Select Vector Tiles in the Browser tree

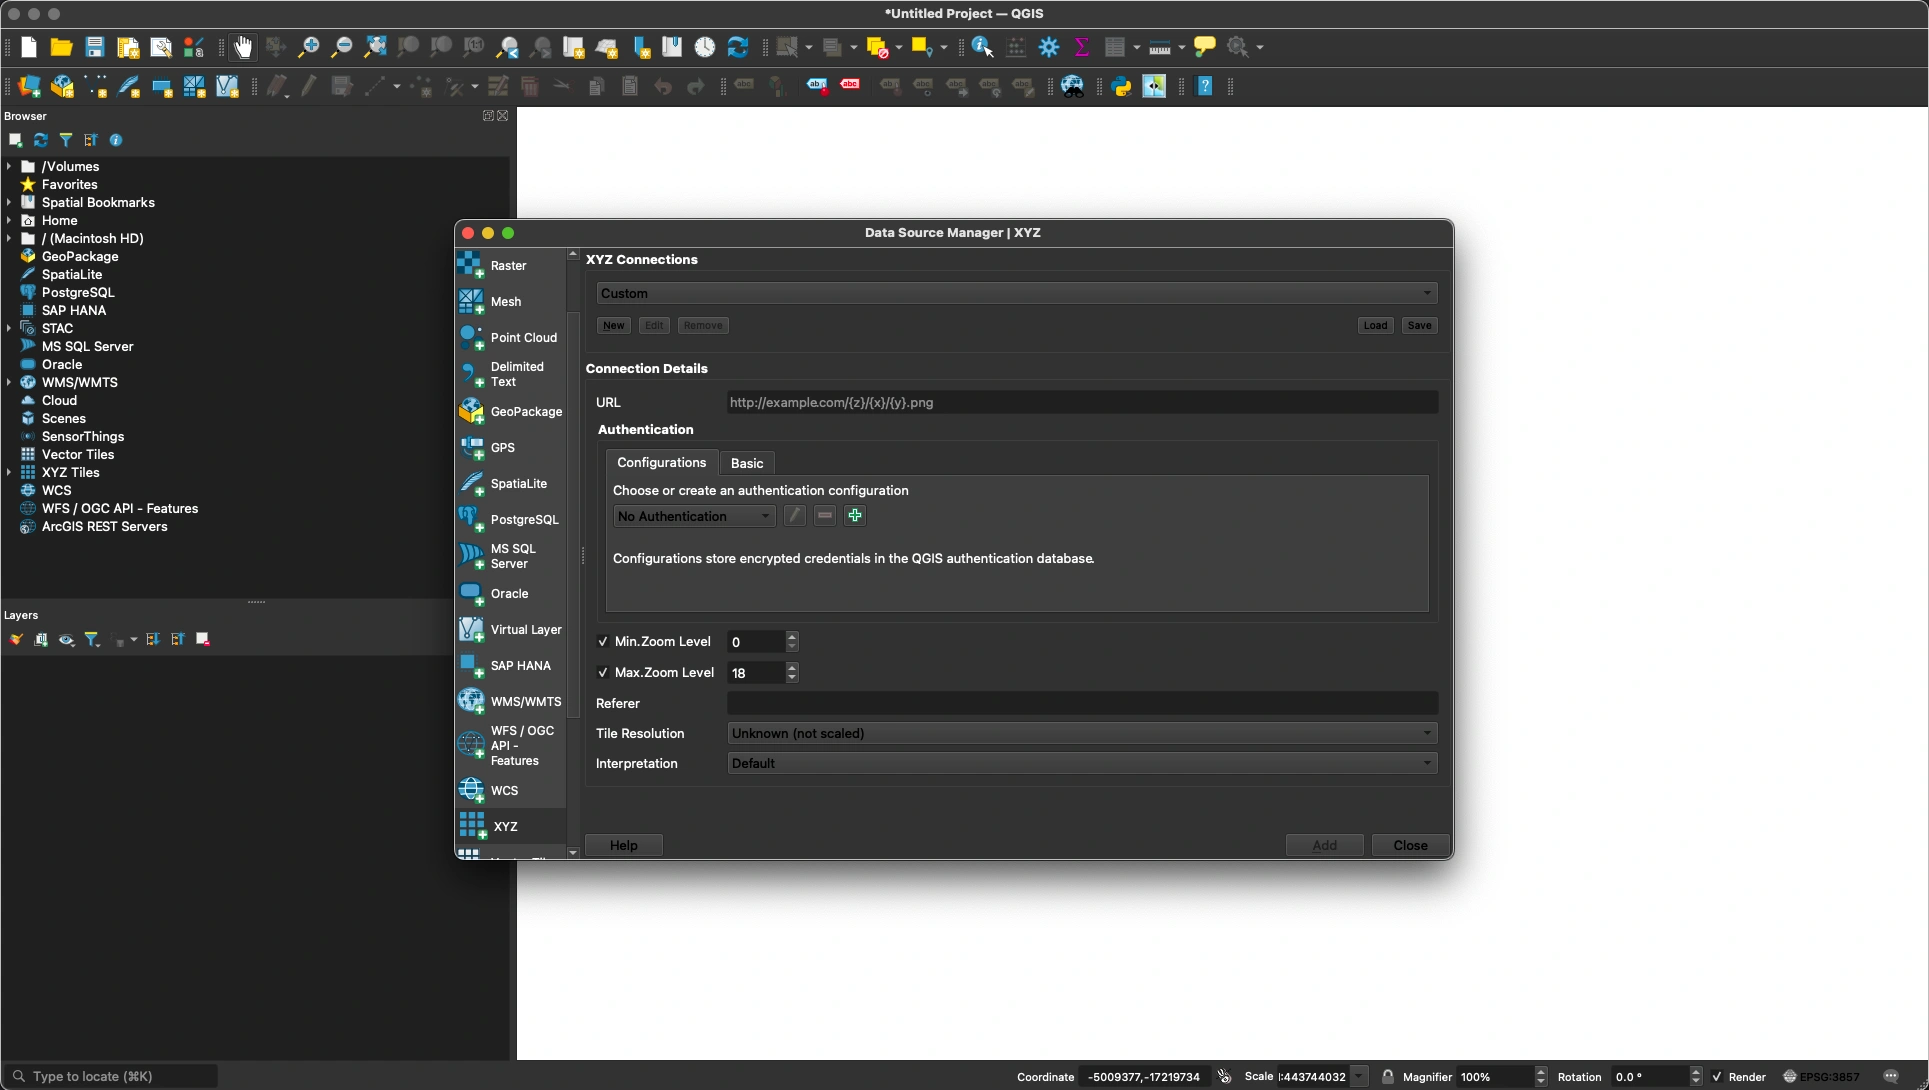(x=78, y=455)
